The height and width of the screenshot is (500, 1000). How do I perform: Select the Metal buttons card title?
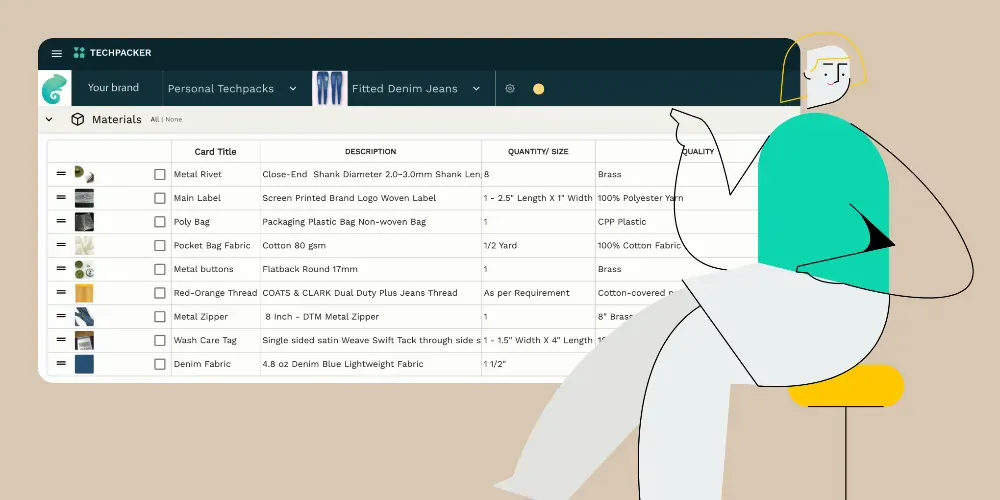point(203,269)
